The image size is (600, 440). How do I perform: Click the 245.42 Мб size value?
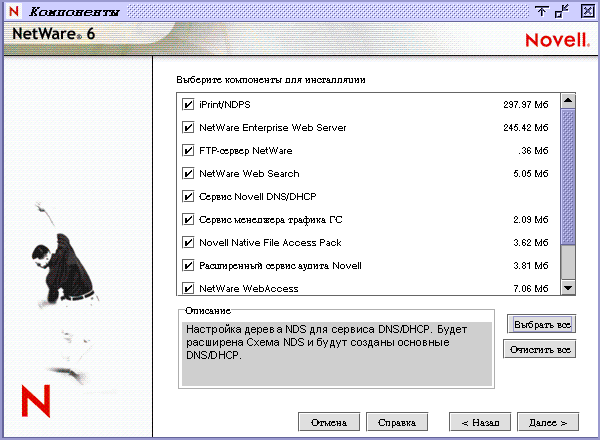[525, 127]
